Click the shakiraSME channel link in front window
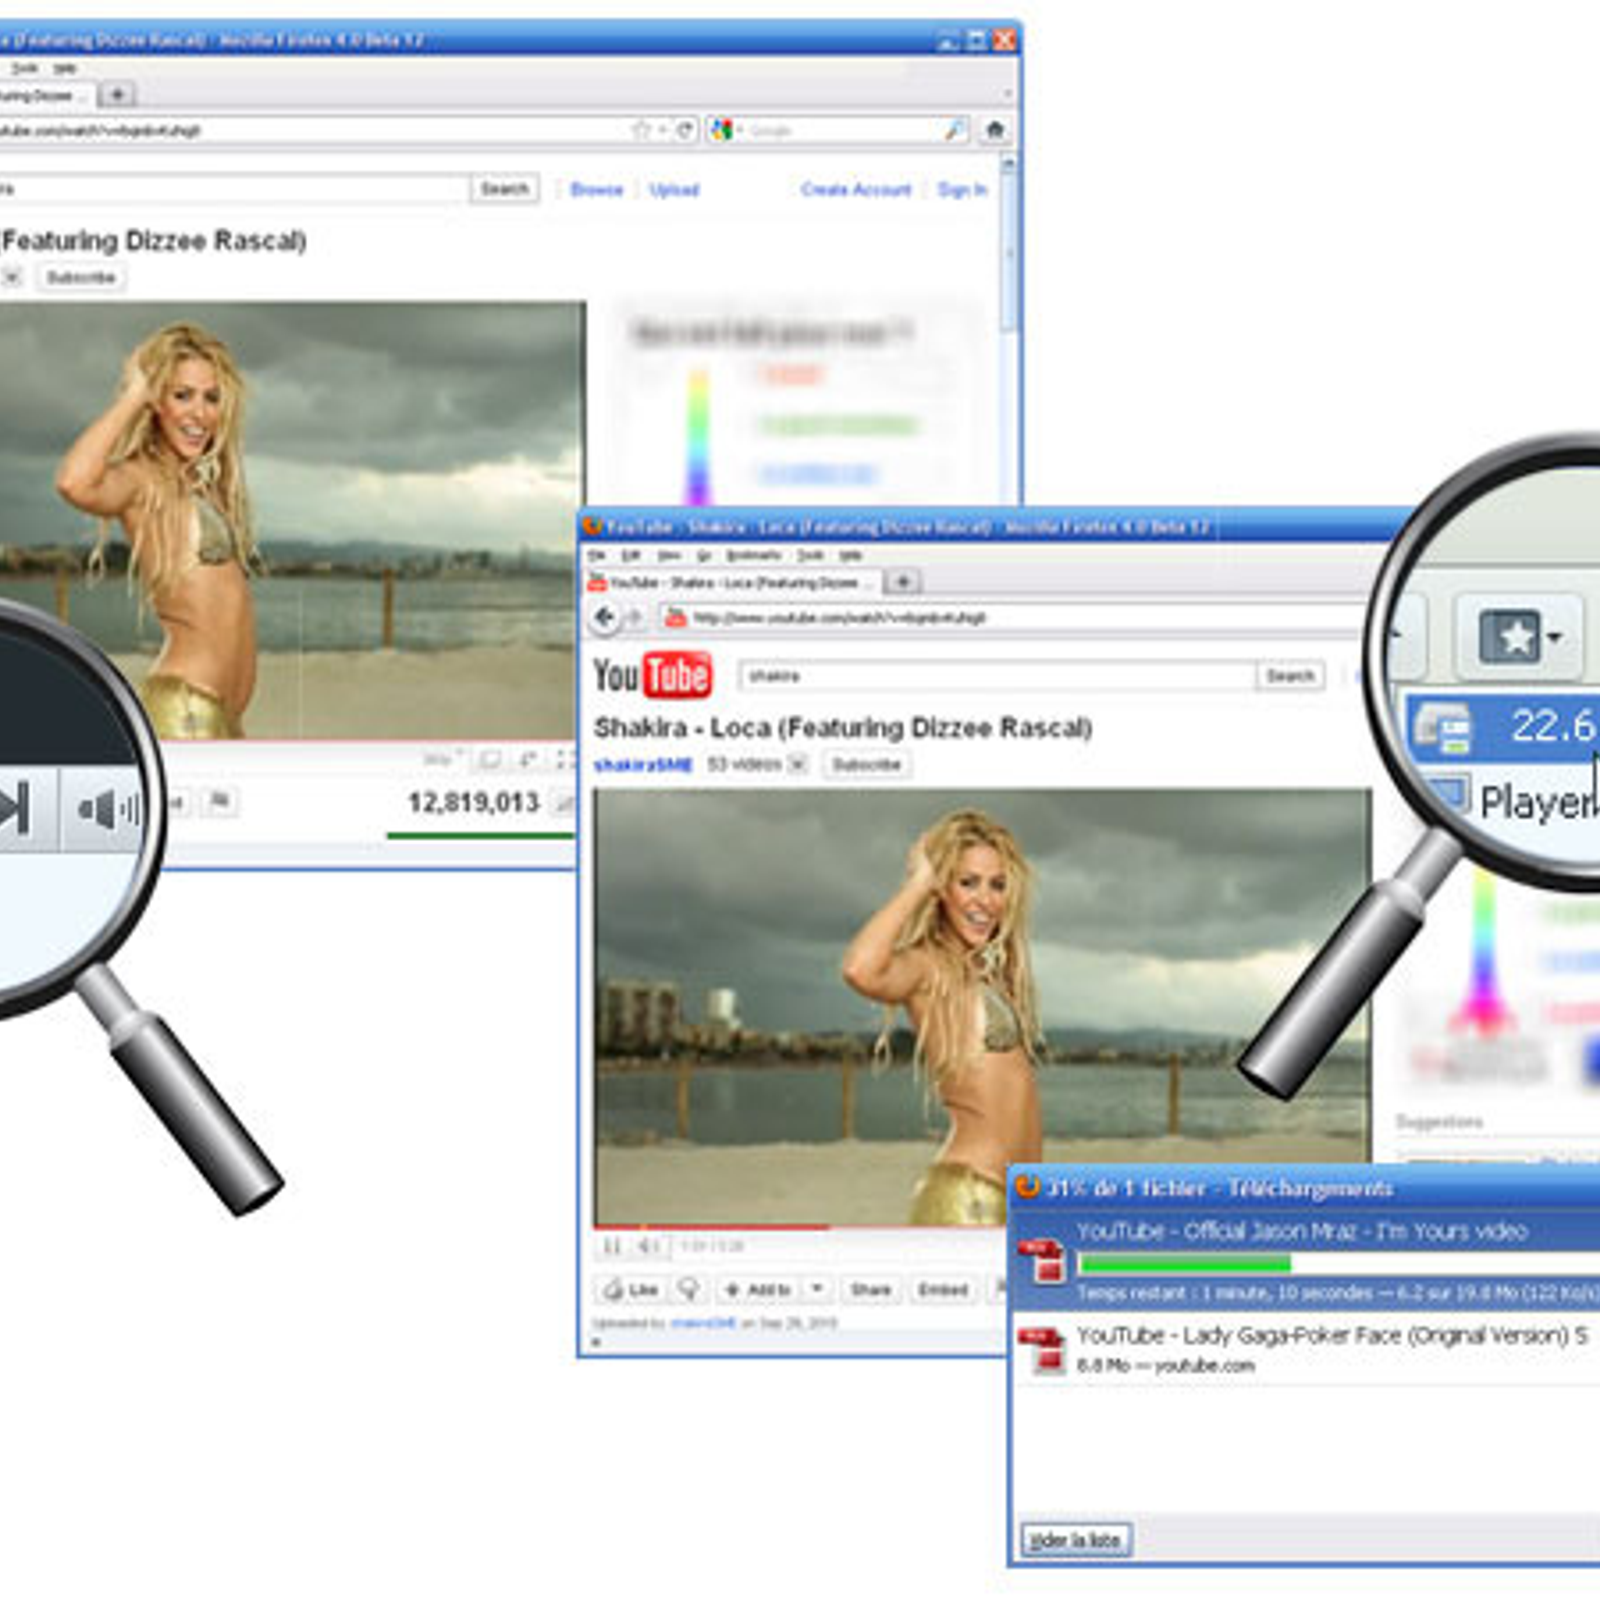This screenshot has height=1600, width=1600. tap(642, 765)
